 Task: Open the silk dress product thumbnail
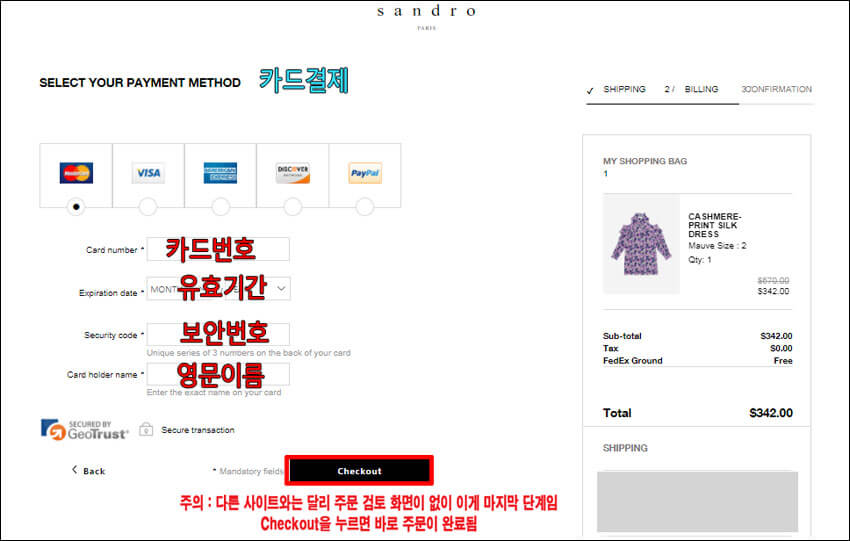pos(641,244)
